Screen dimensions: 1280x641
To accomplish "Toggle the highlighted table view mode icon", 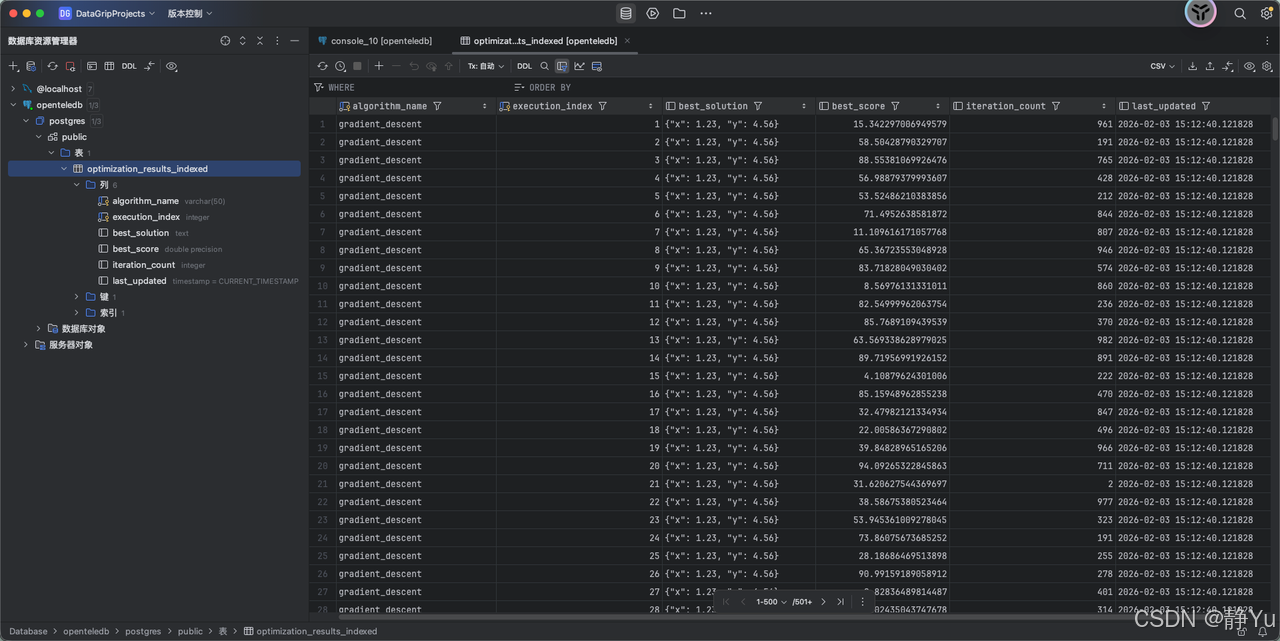I will 562,66.
